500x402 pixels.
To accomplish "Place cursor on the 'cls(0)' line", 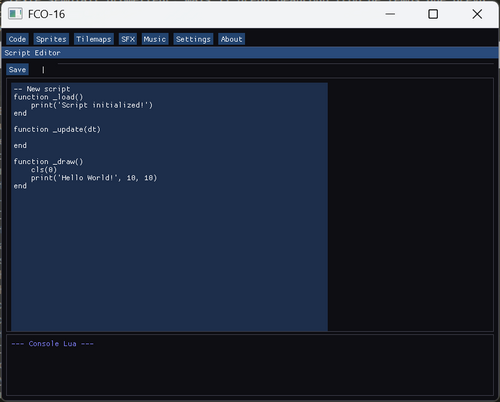I will tap(44, 170).
